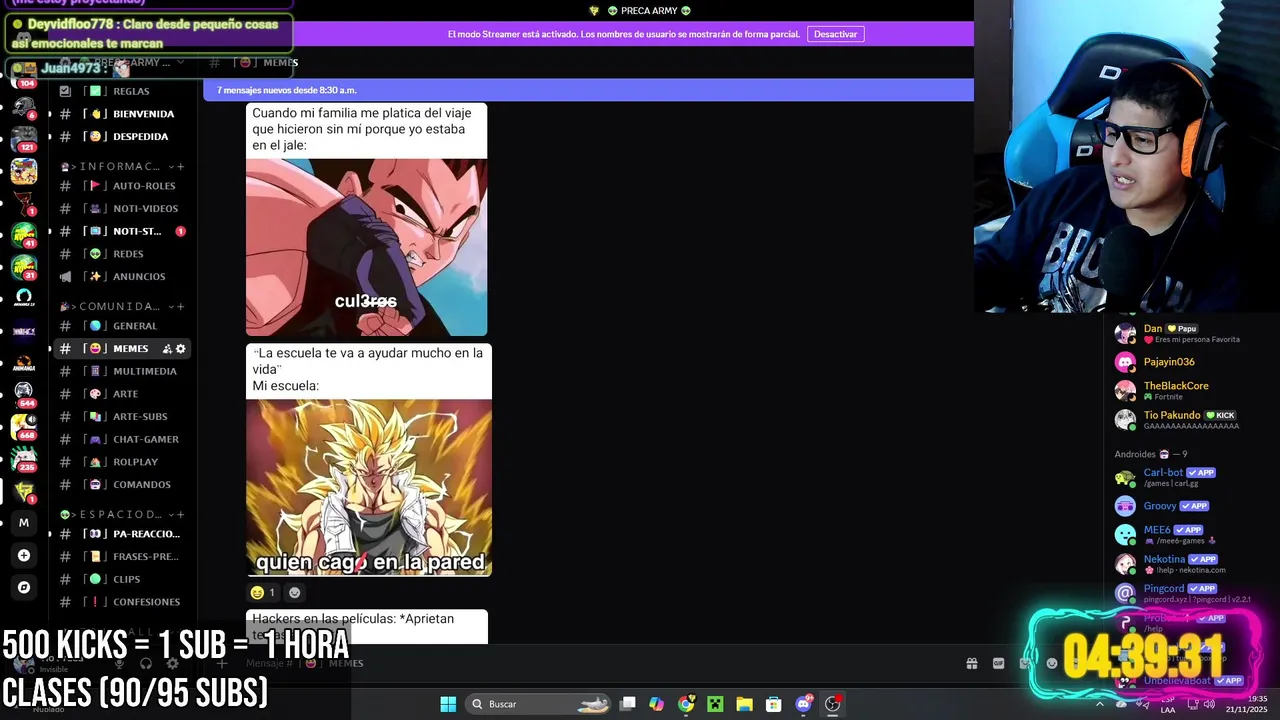This screenshot has height=720, width=1280.
Task: Open the FRASES-PRE channel
Action: point(120,556)
